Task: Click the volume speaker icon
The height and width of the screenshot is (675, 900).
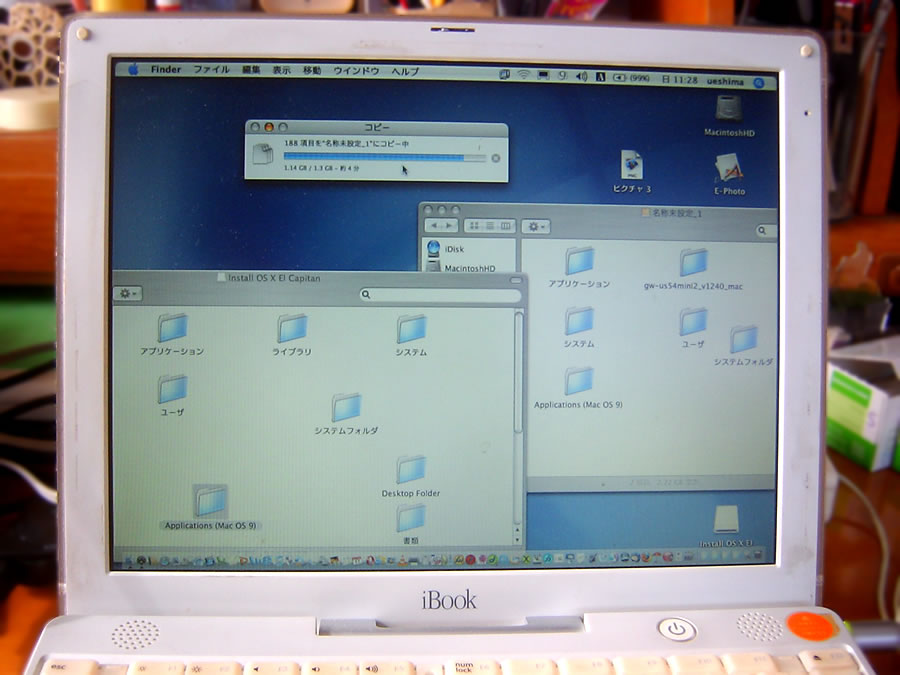Action: (x=581, y=76)
